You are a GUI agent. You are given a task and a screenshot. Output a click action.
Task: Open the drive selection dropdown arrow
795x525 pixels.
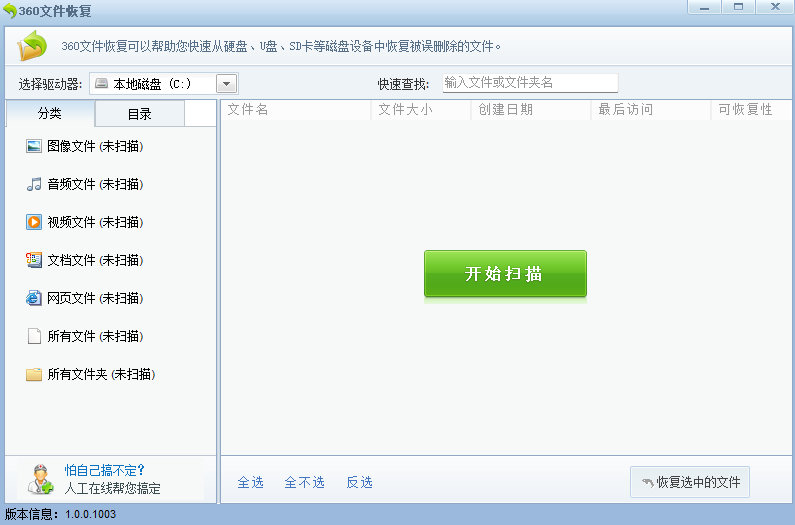tap(227, 84)
